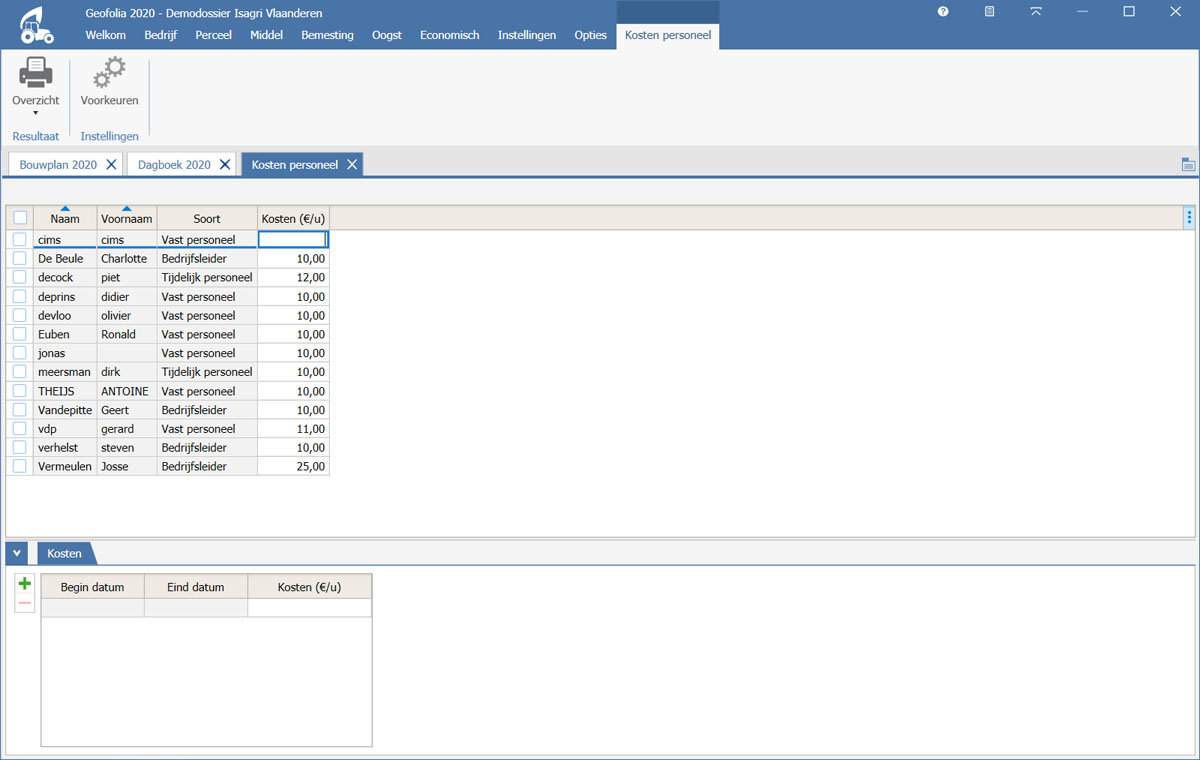Open the tab list icon at right
This screenshot has height=760, width=1200.
pos(1188,165)
